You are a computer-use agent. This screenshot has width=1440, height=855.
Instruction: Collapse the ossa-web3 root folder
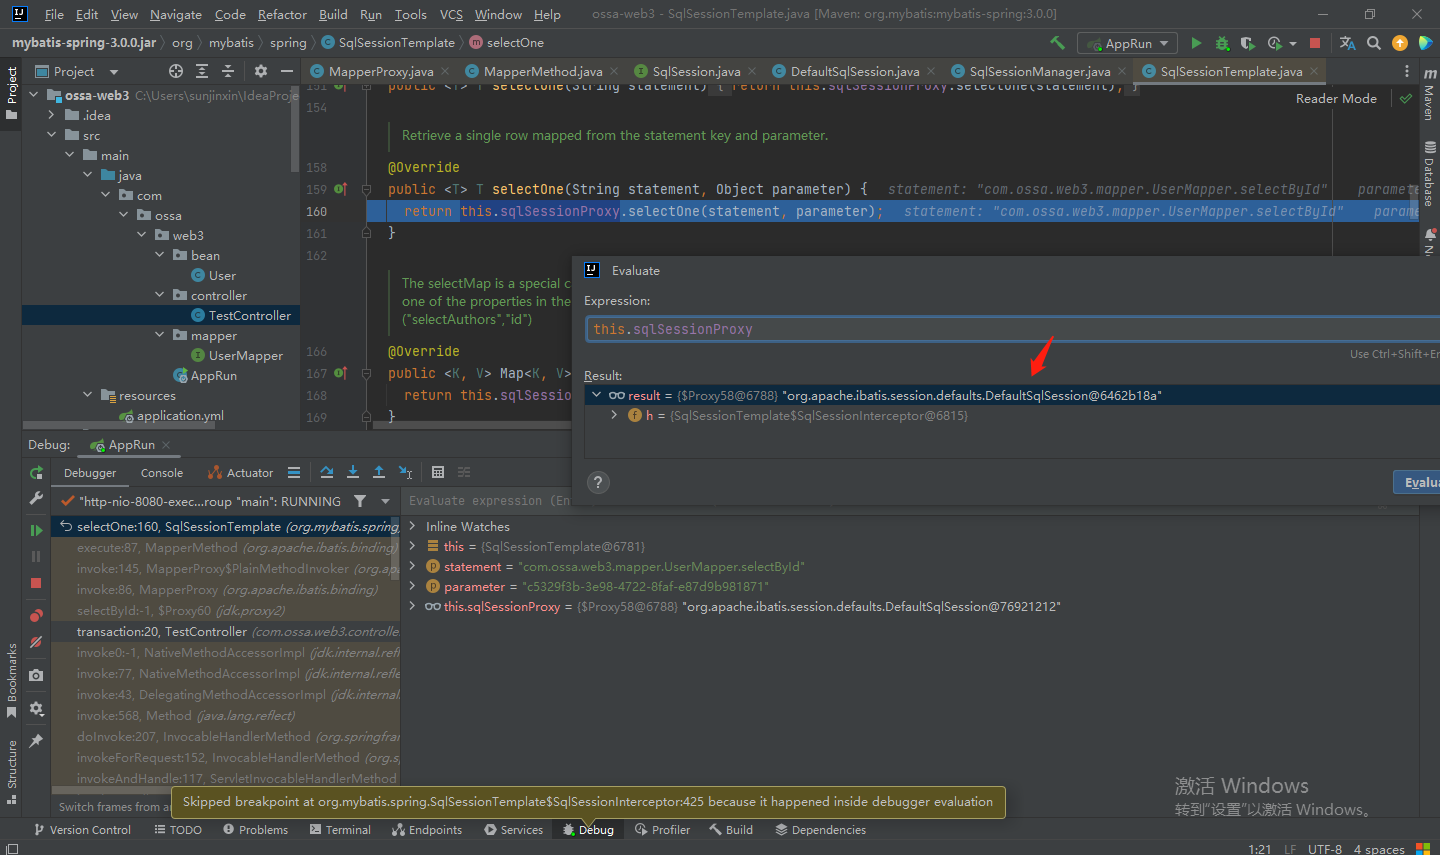click(33, 95)
